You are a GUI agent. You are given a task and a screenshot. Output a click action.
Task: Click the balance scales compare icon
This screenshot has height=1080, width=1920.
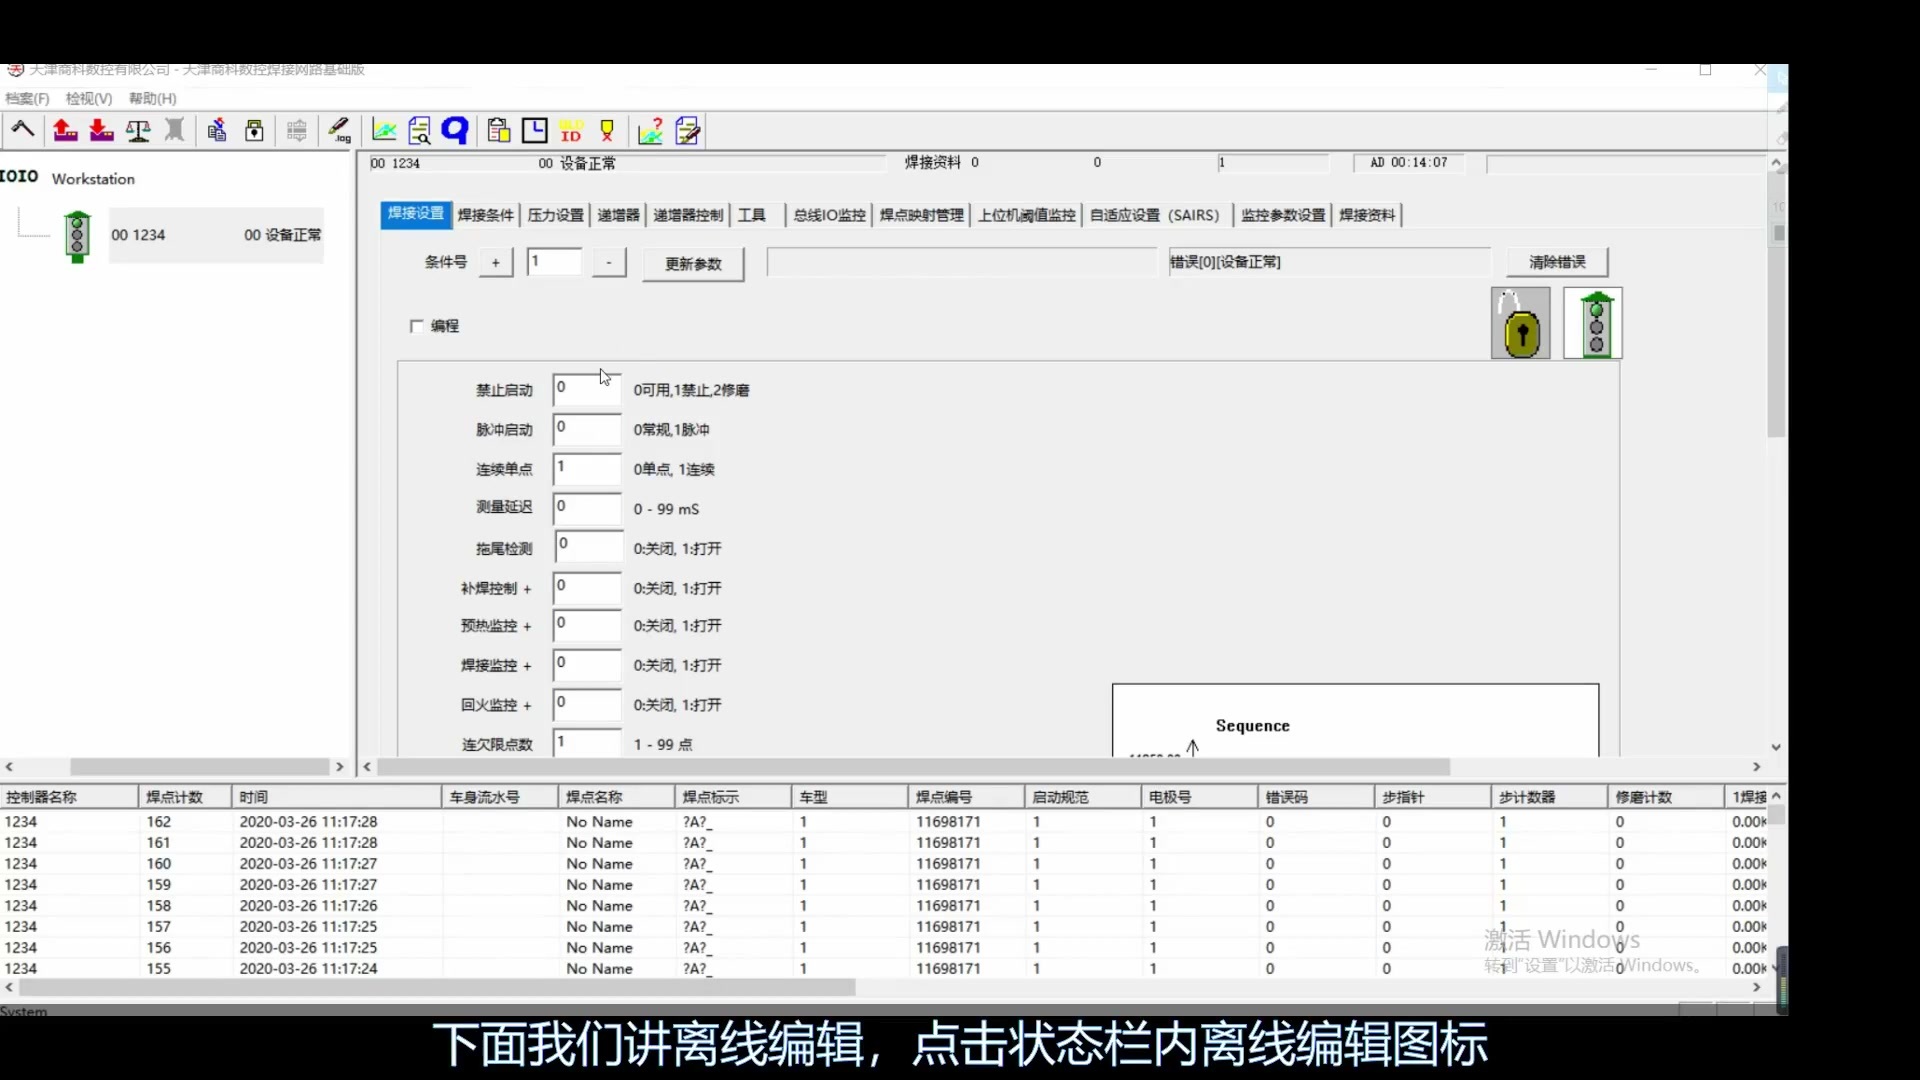[x=138, y=130]
